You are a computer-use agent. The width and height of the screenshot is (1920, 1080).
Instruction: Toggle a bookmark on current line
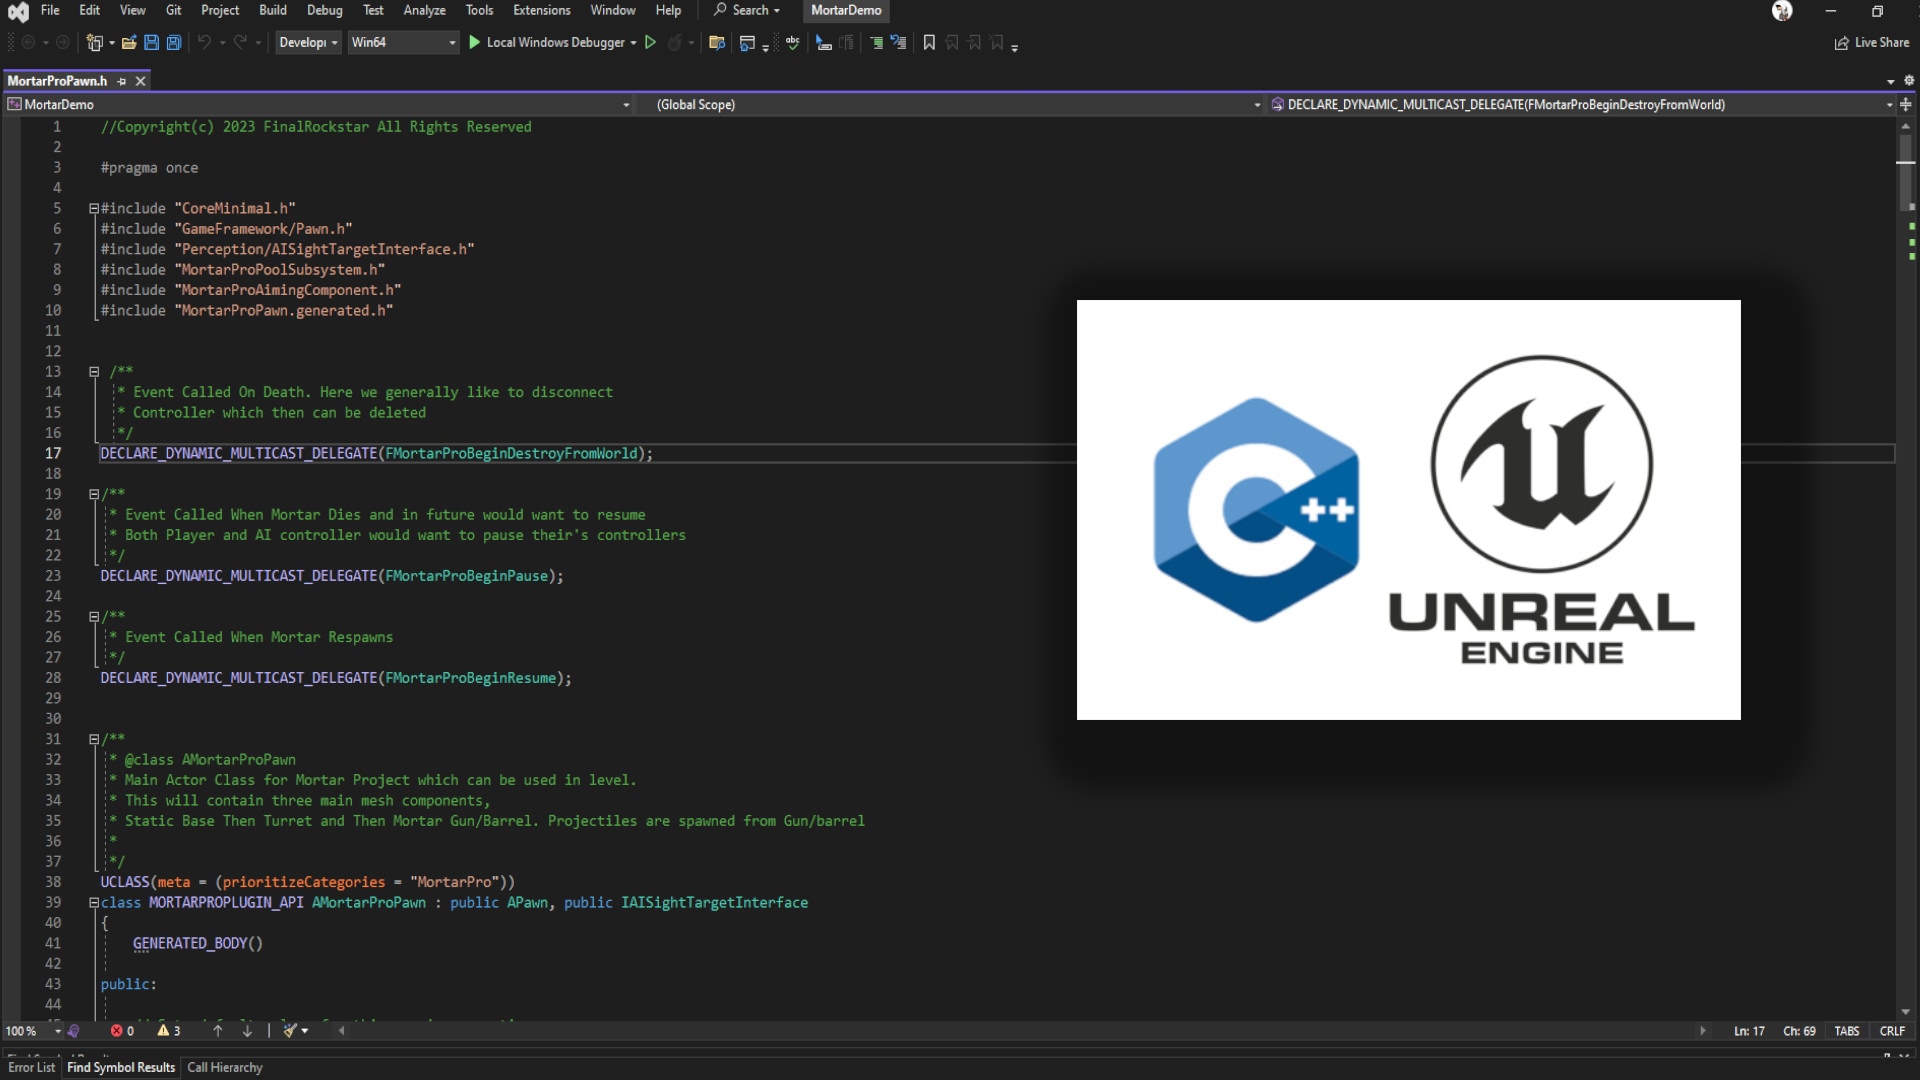929,42
